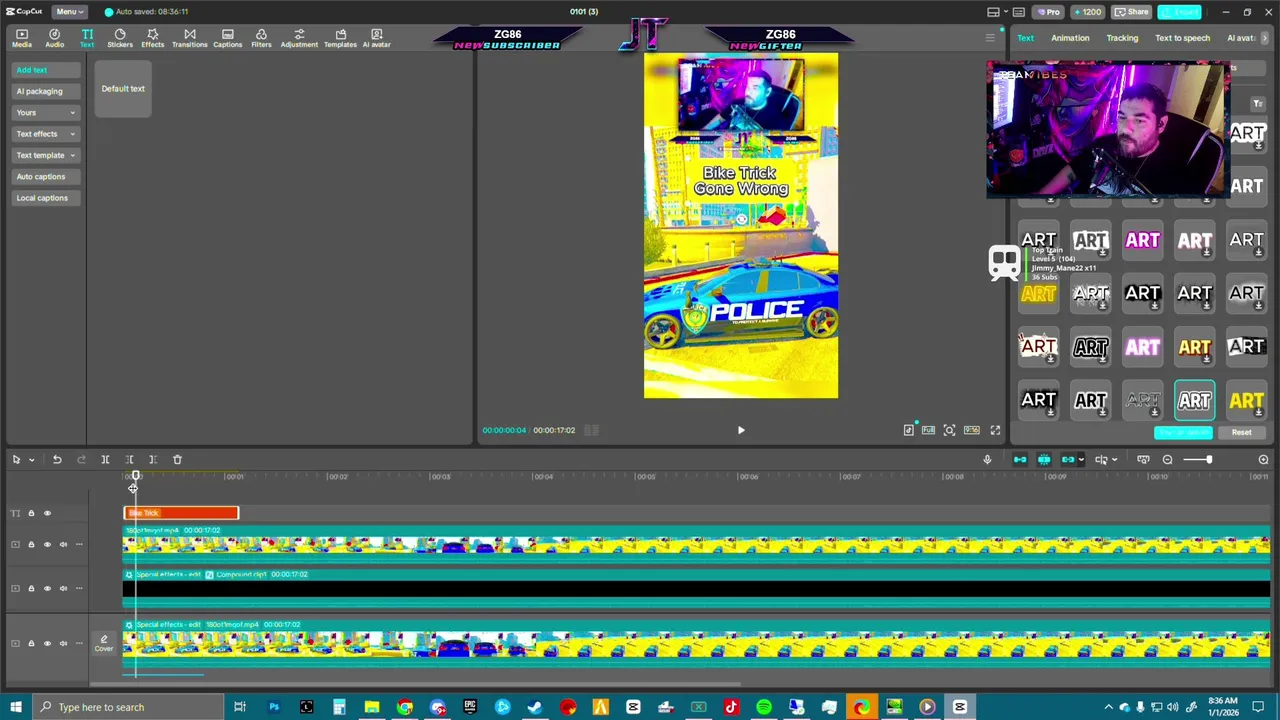Open the AI avatar panel
Viewport: 1280px width, 720px height.
click(376, 38)
